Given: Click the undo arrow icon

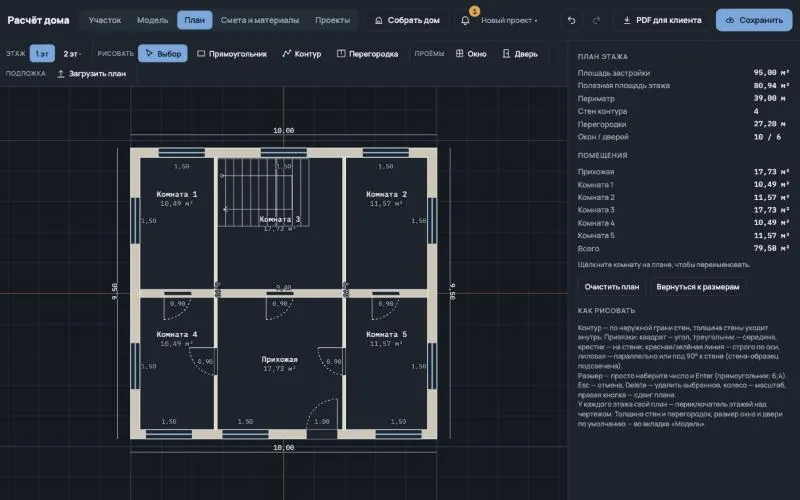Looking at the screenshot, I should [x=571, y=20].
